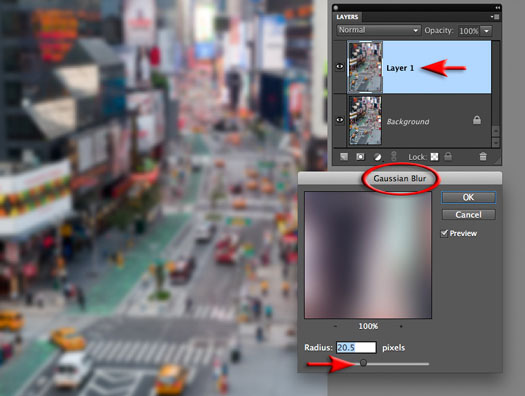Toggle Lock transparent pixels checkerboard icon
Screen dimensions: 525x396
pyautogui.click(x=434, y=157)
